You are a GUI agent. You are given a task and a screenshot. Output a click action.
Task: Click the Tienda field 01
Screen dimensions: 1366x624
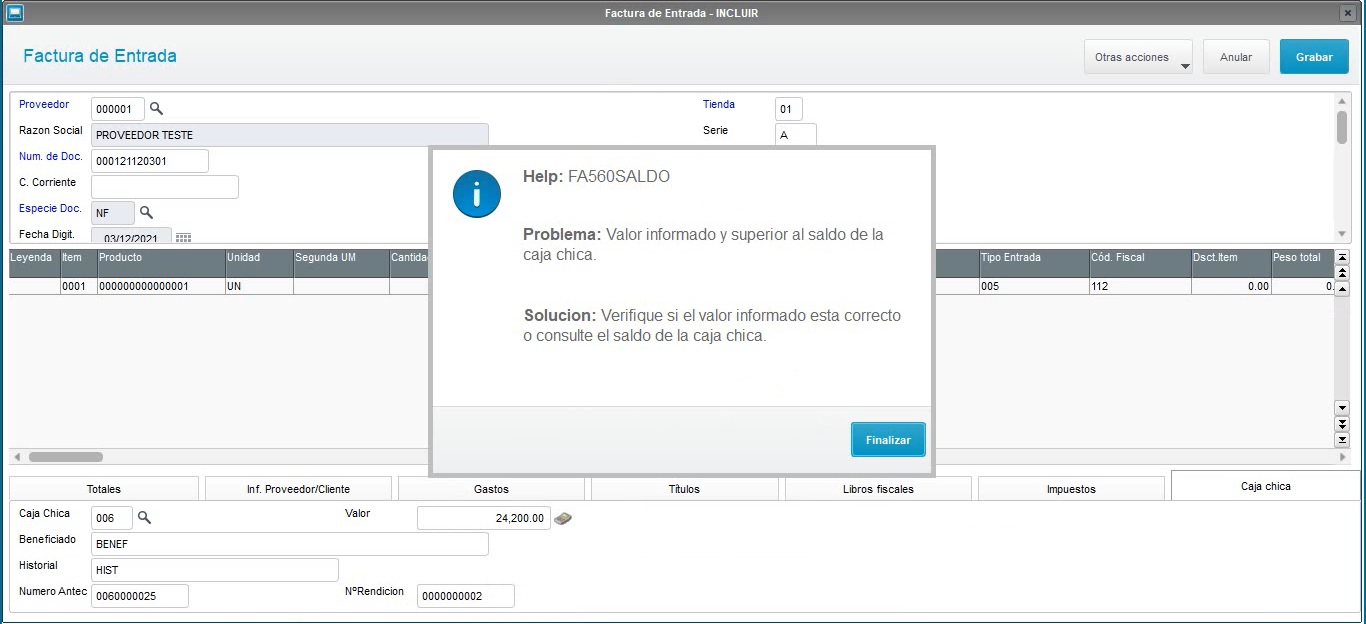[x=788, y=109]
